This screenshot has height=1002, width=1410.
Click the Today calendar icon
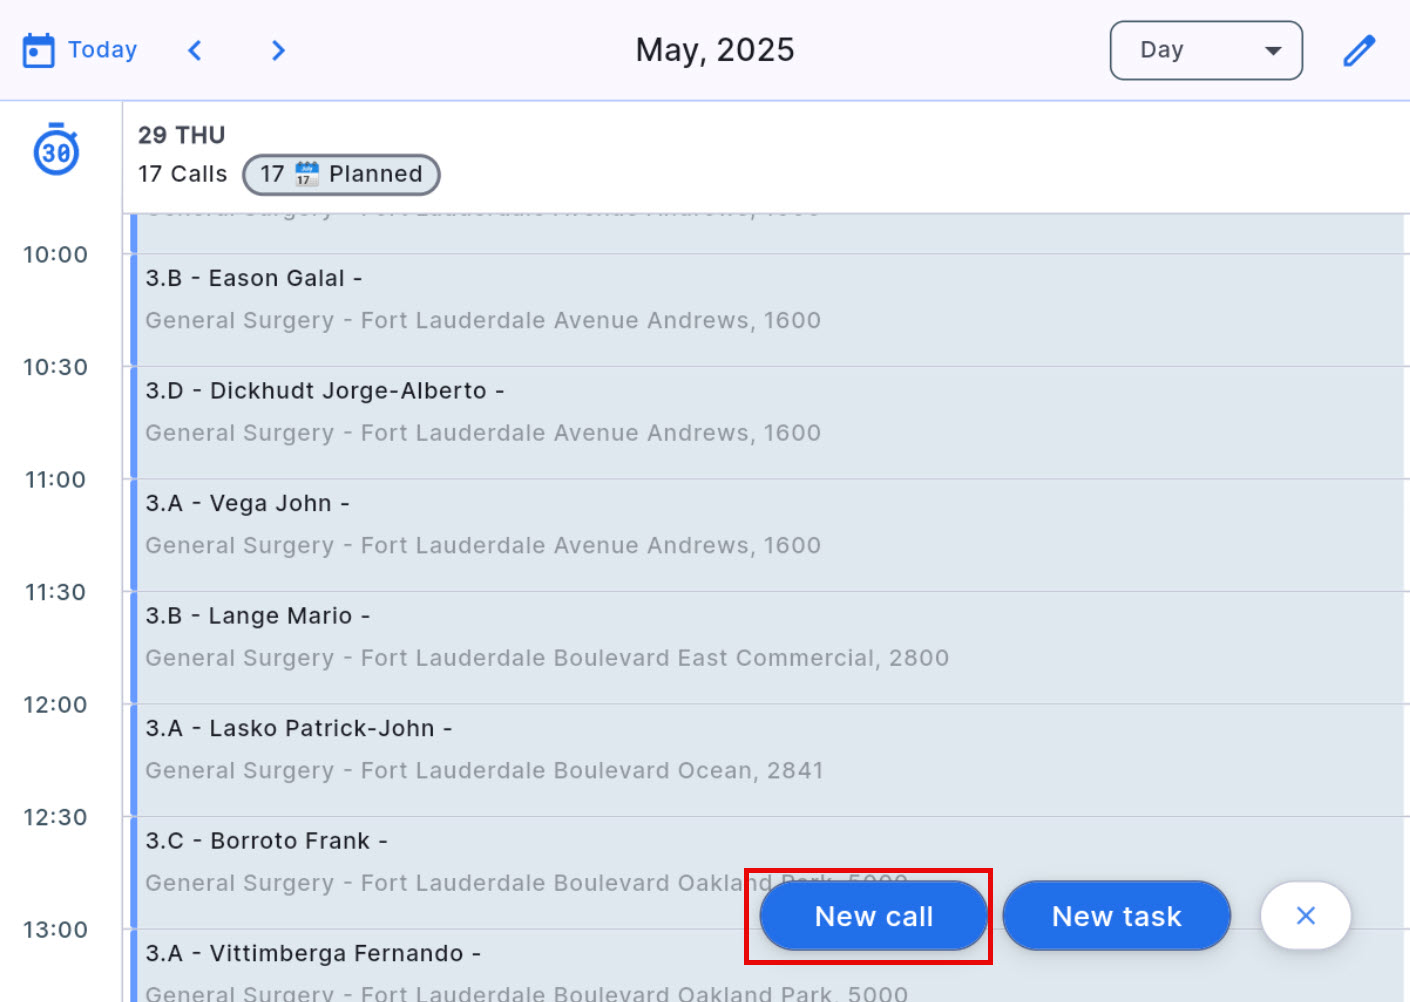[38, 50]
